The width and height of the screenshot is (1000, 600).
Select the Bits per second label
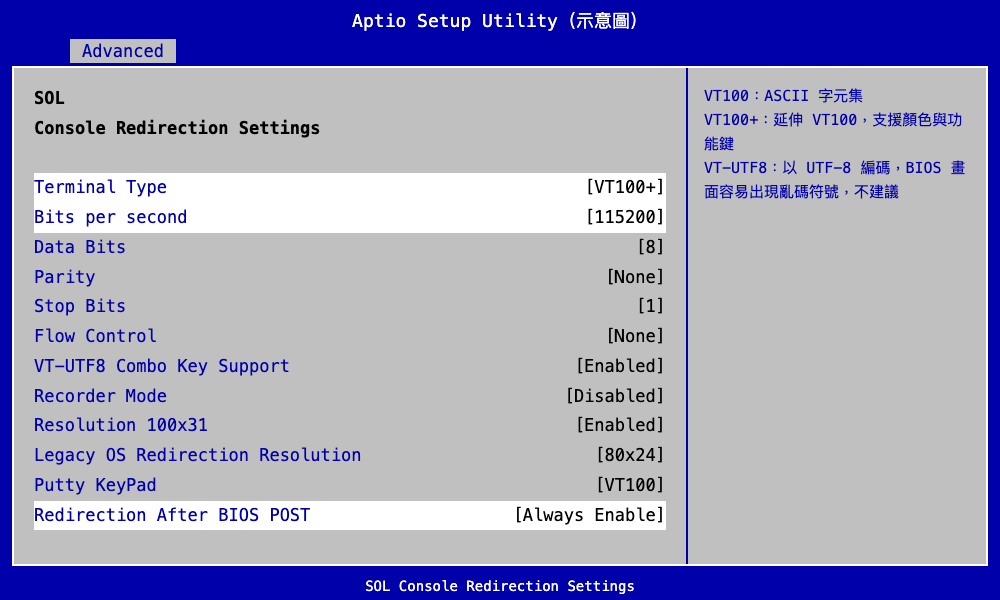[x=110, y=217]
